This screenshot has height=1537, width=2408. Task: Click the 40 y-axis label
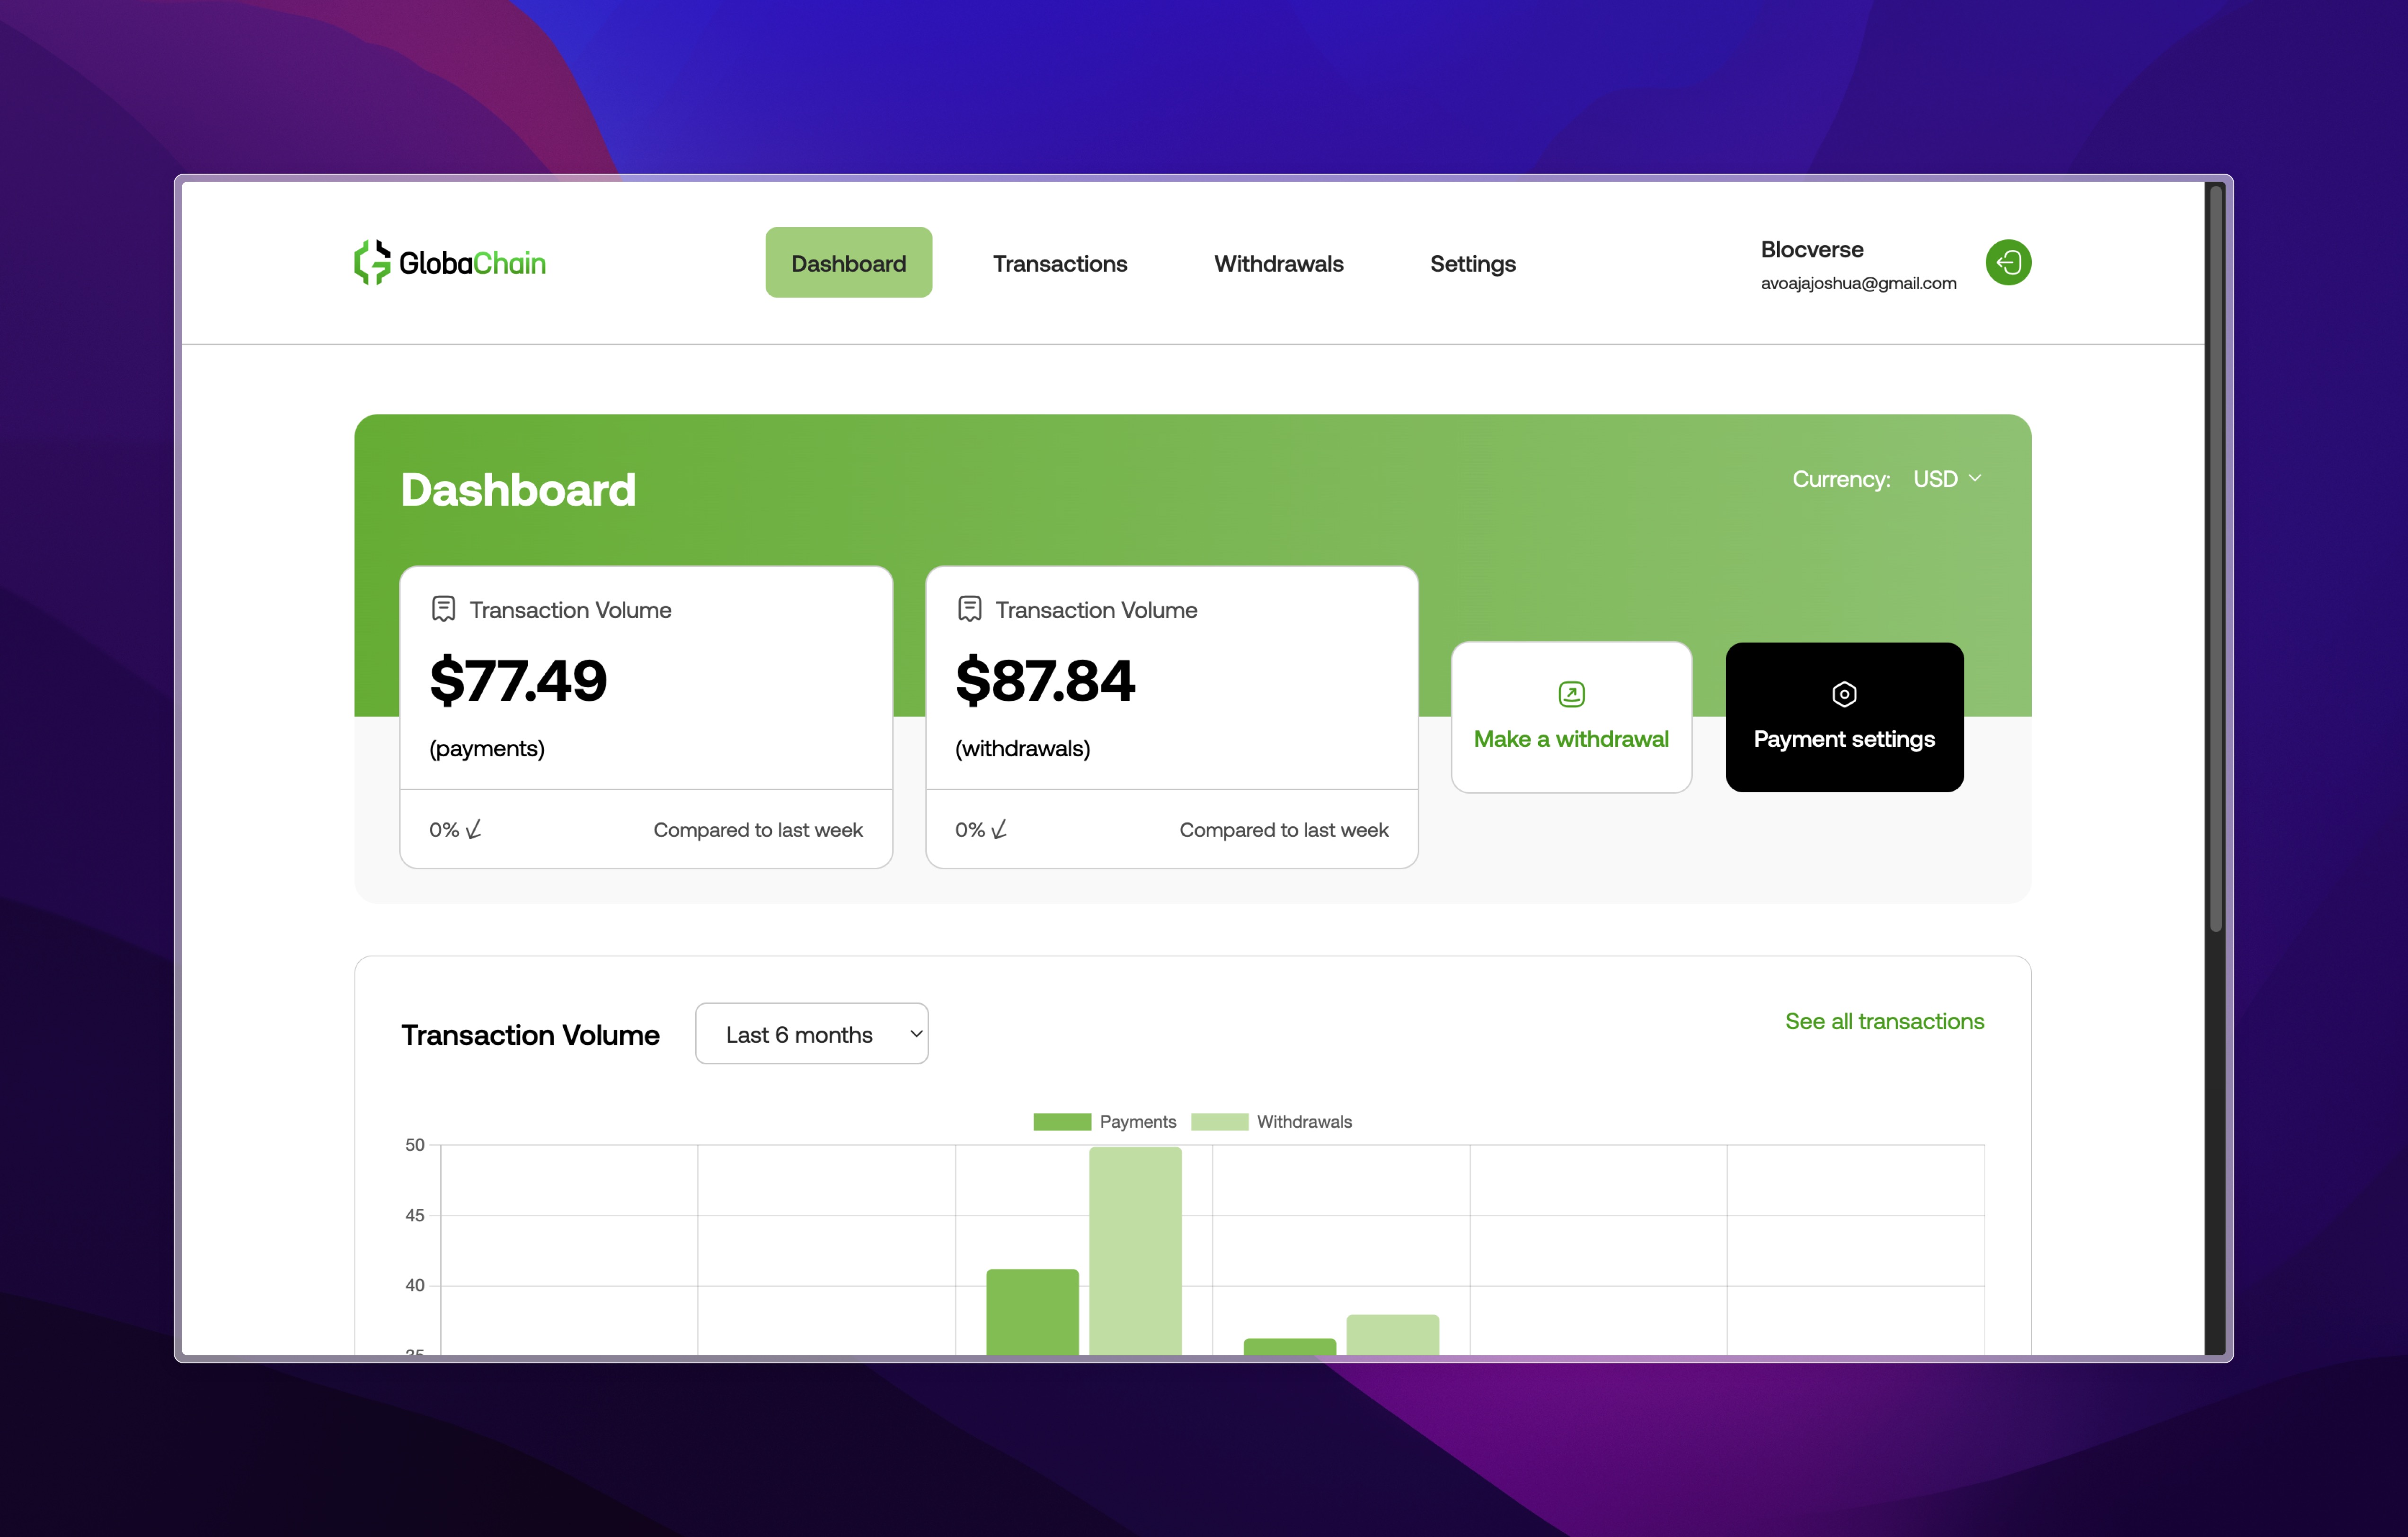[414, 1285]
